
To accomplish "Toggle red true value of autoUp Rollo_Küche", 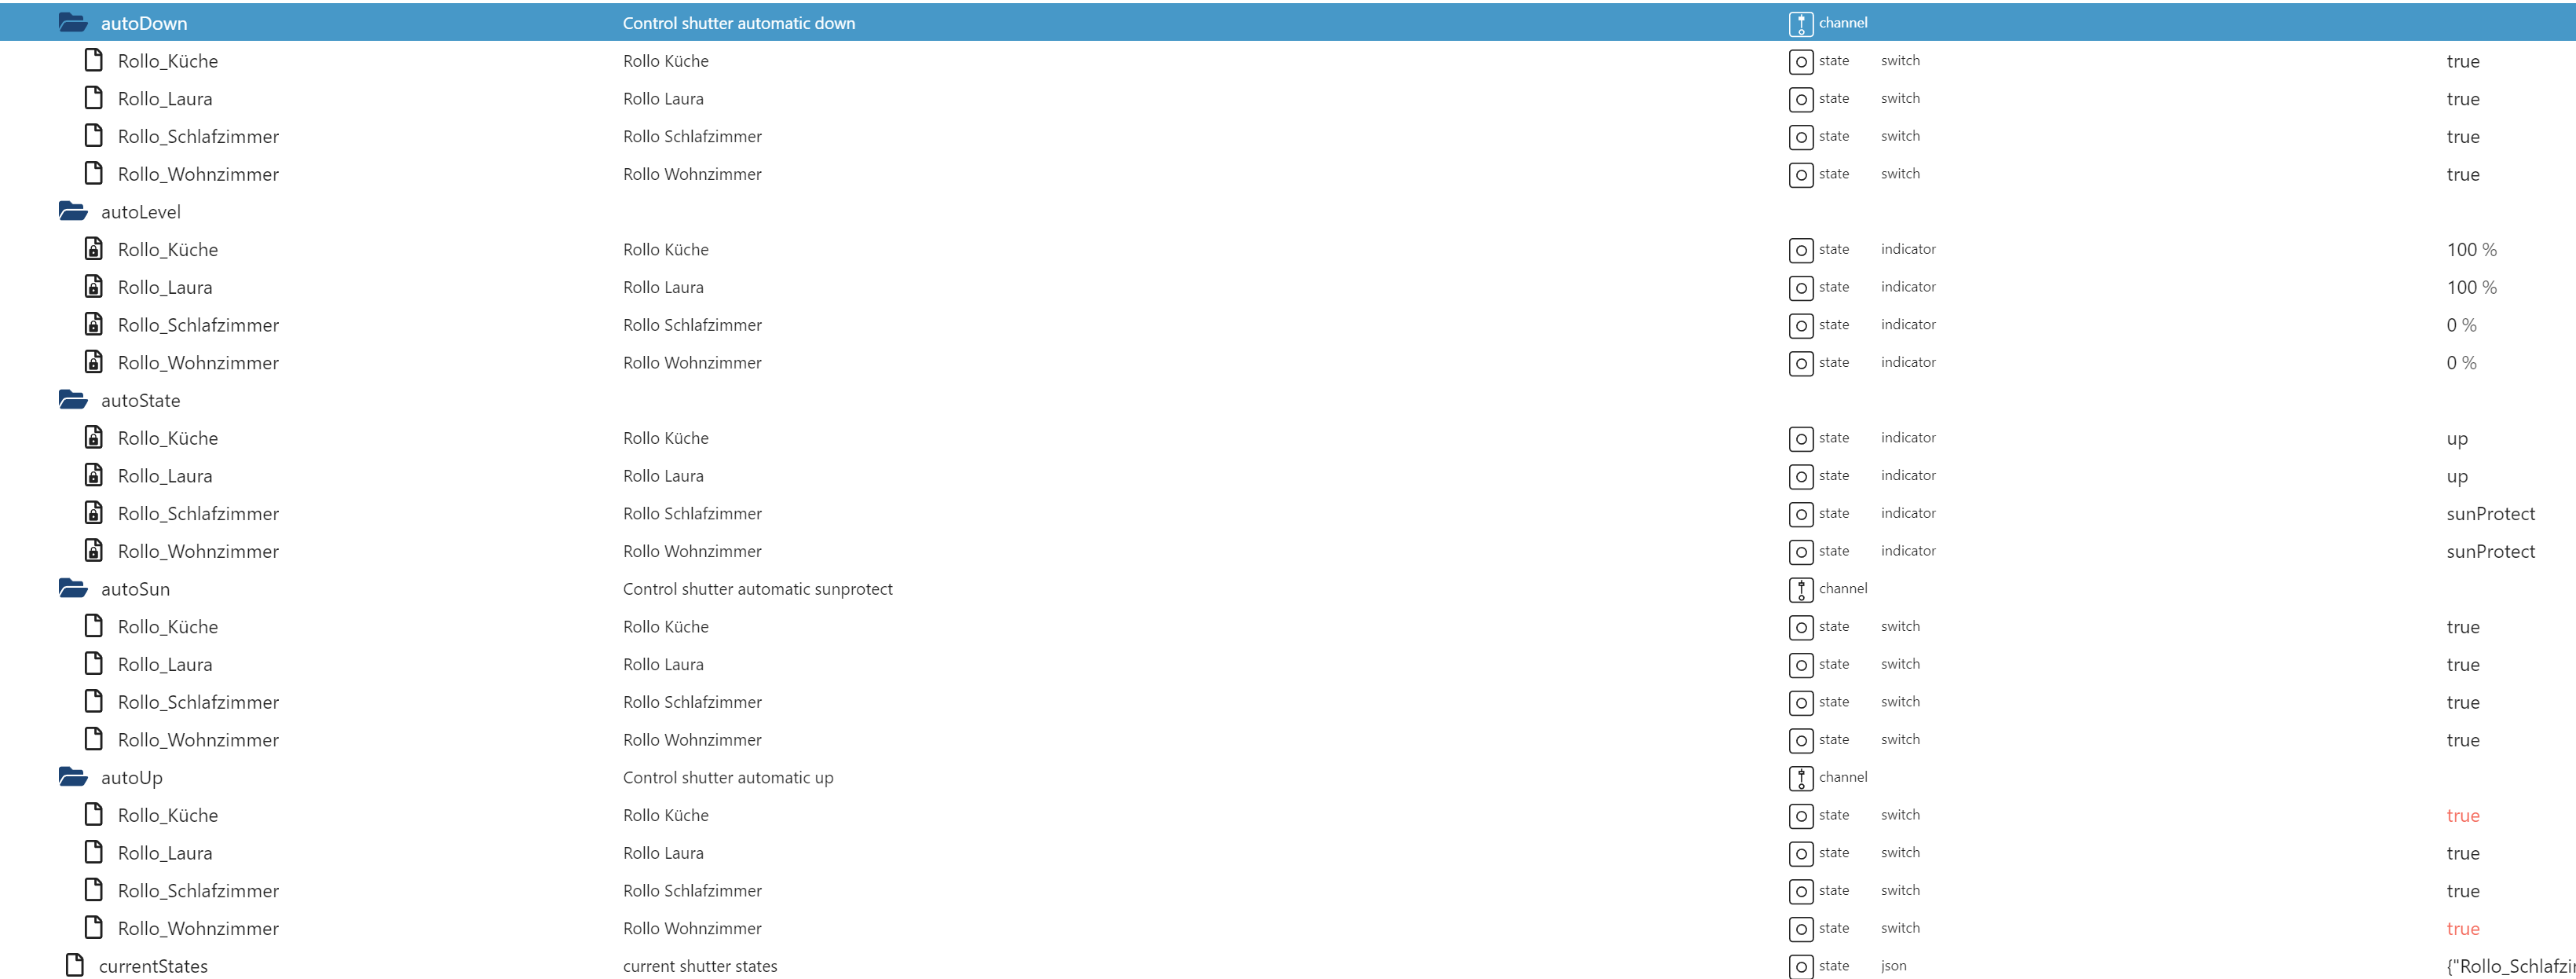I will [x=2462, y=815].
